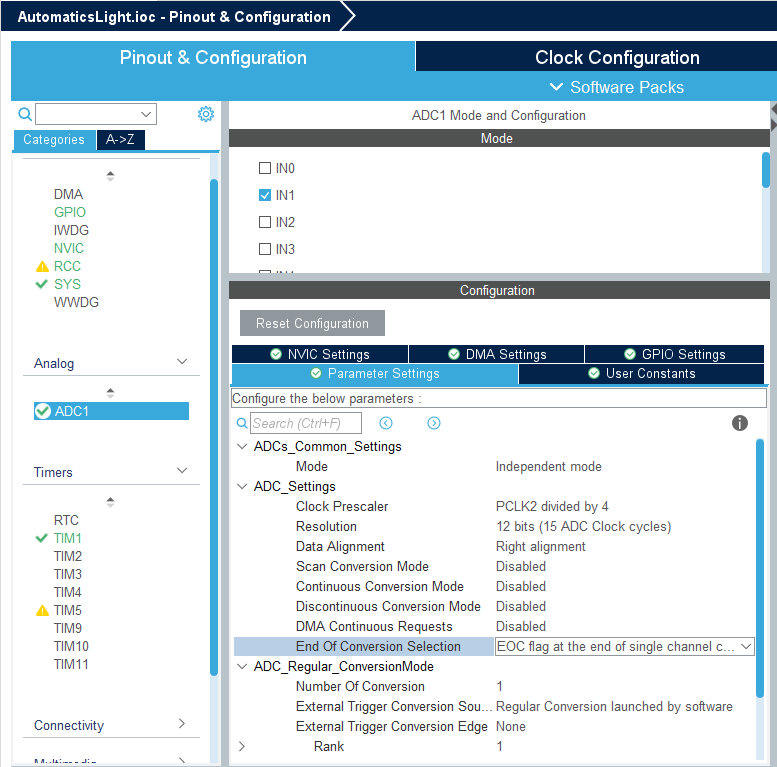Click the Reset Configuration button
777x767 pixels.
[312, 323]
